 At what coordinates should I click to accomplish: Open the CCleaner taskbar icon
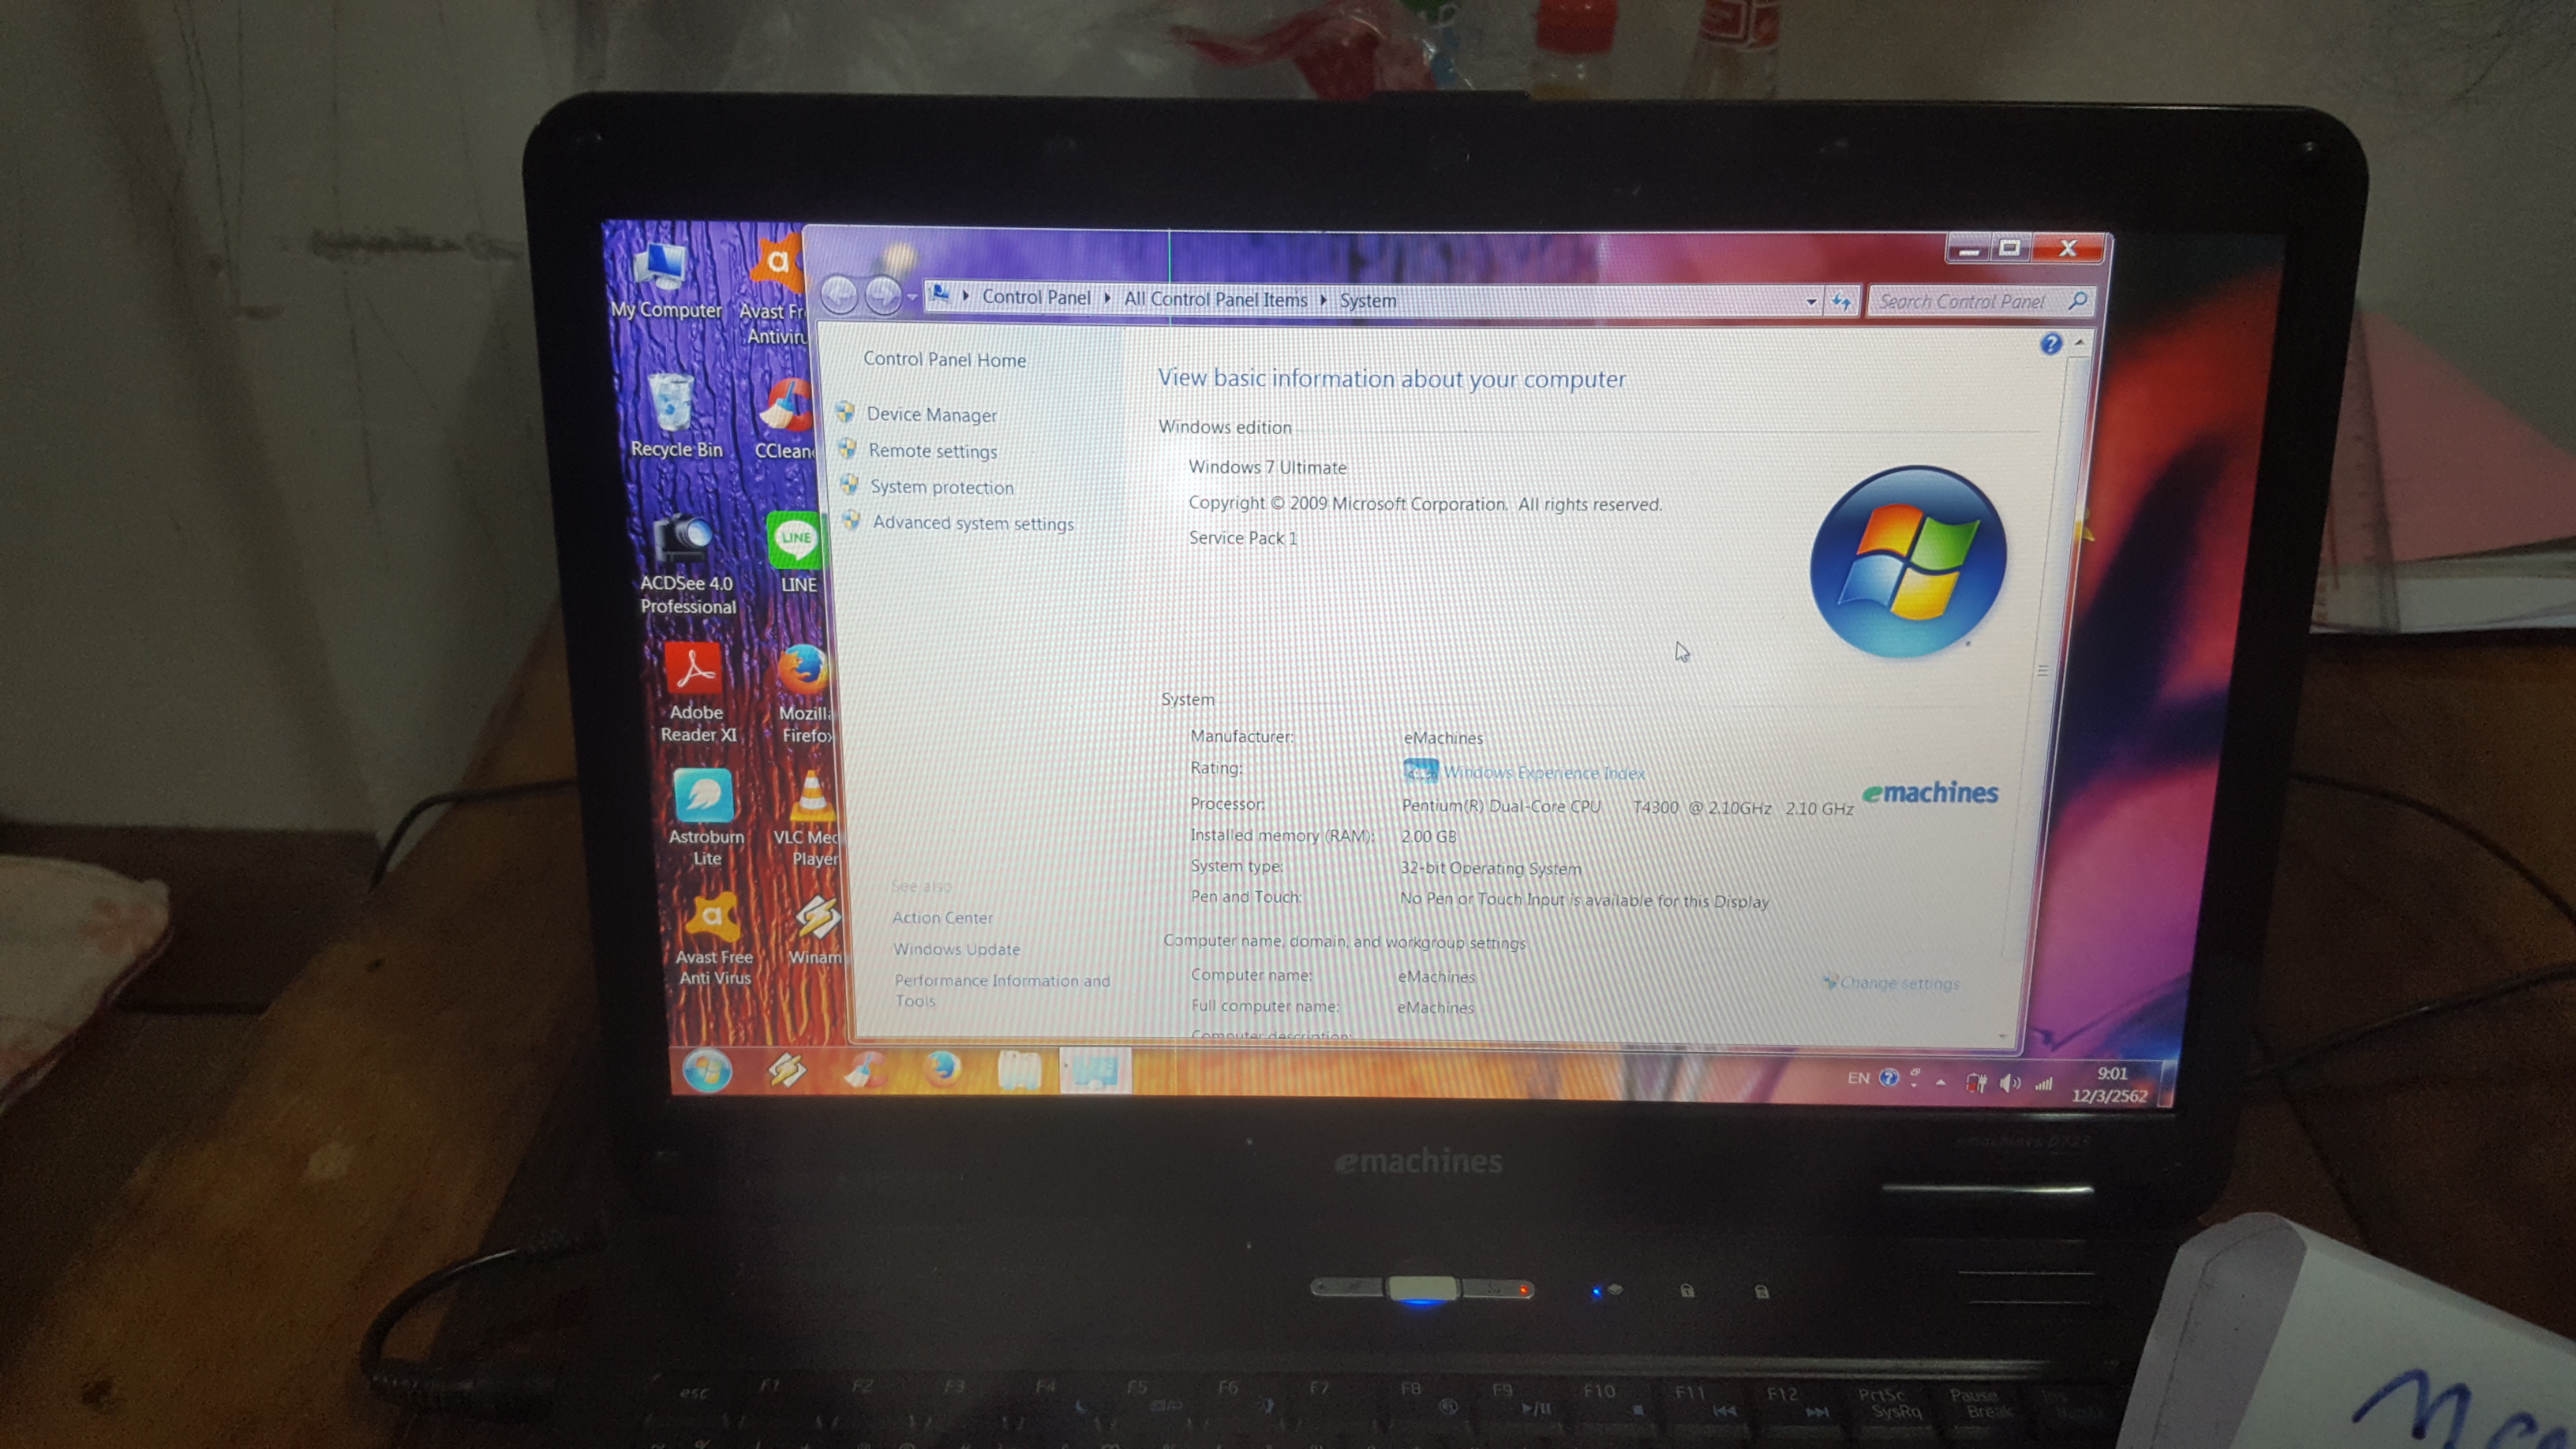pos(864,1070)
